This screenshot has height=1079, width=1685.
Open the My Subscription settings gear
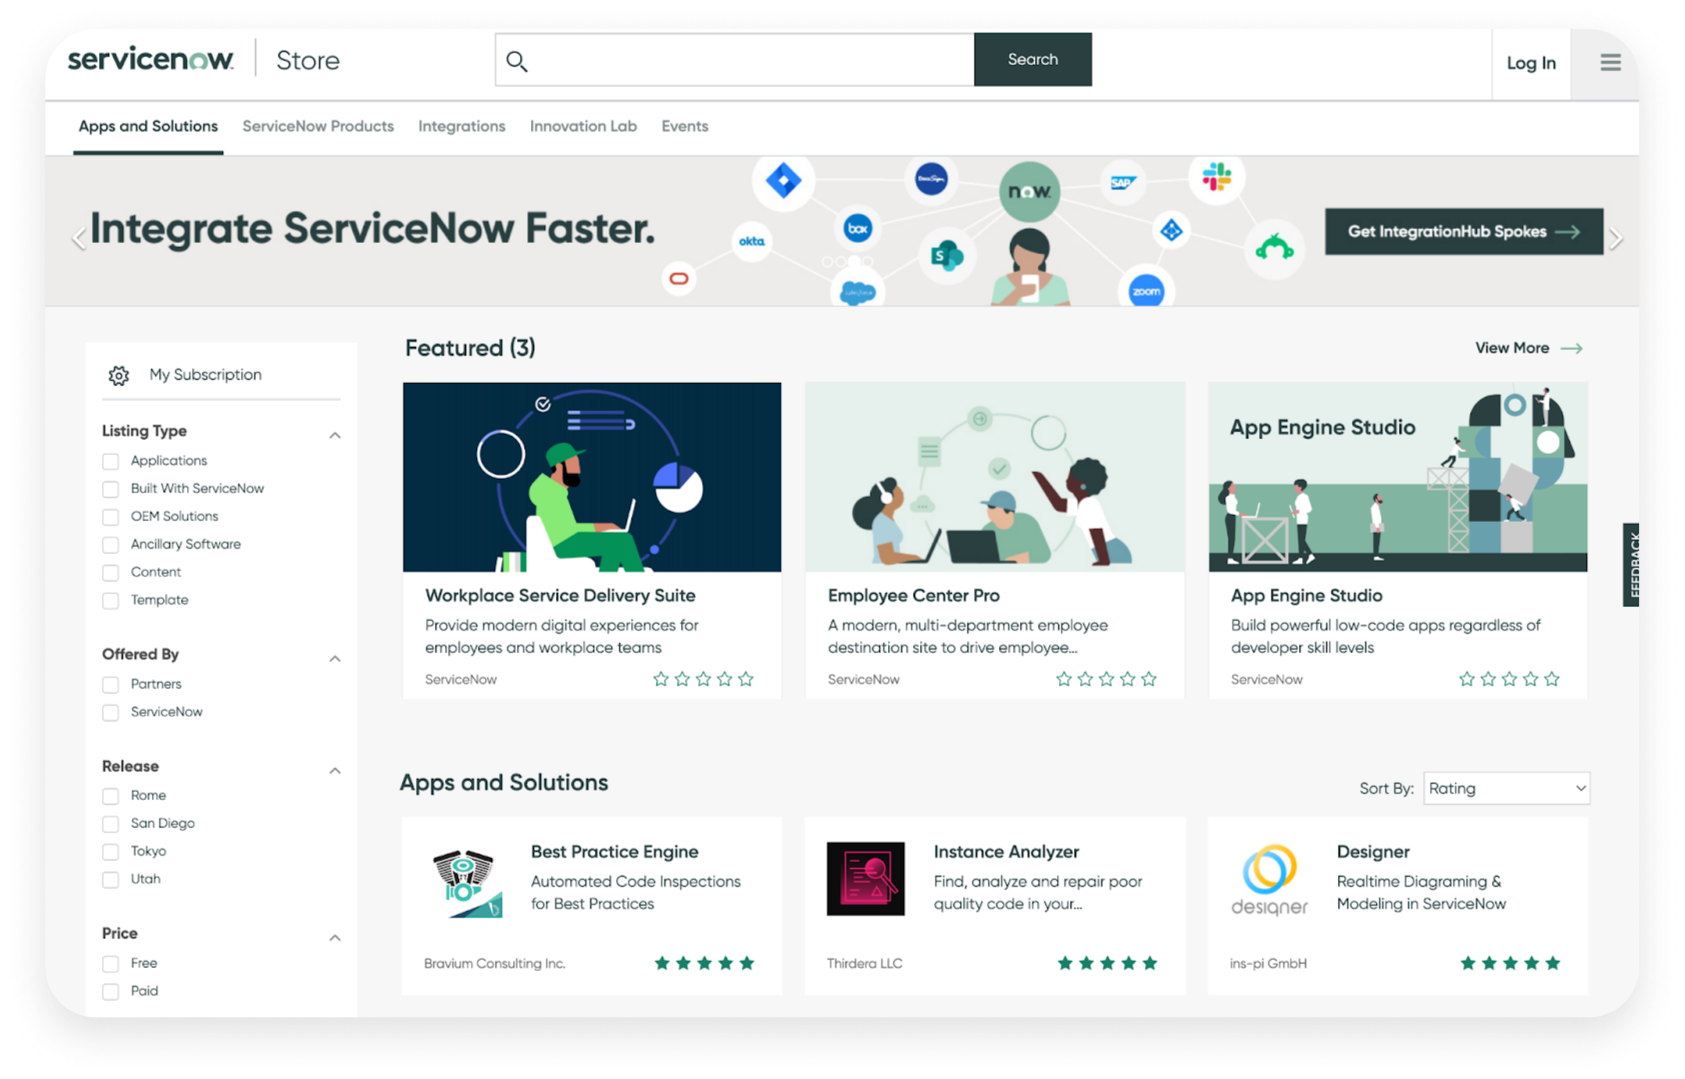[x=118, y=375]
